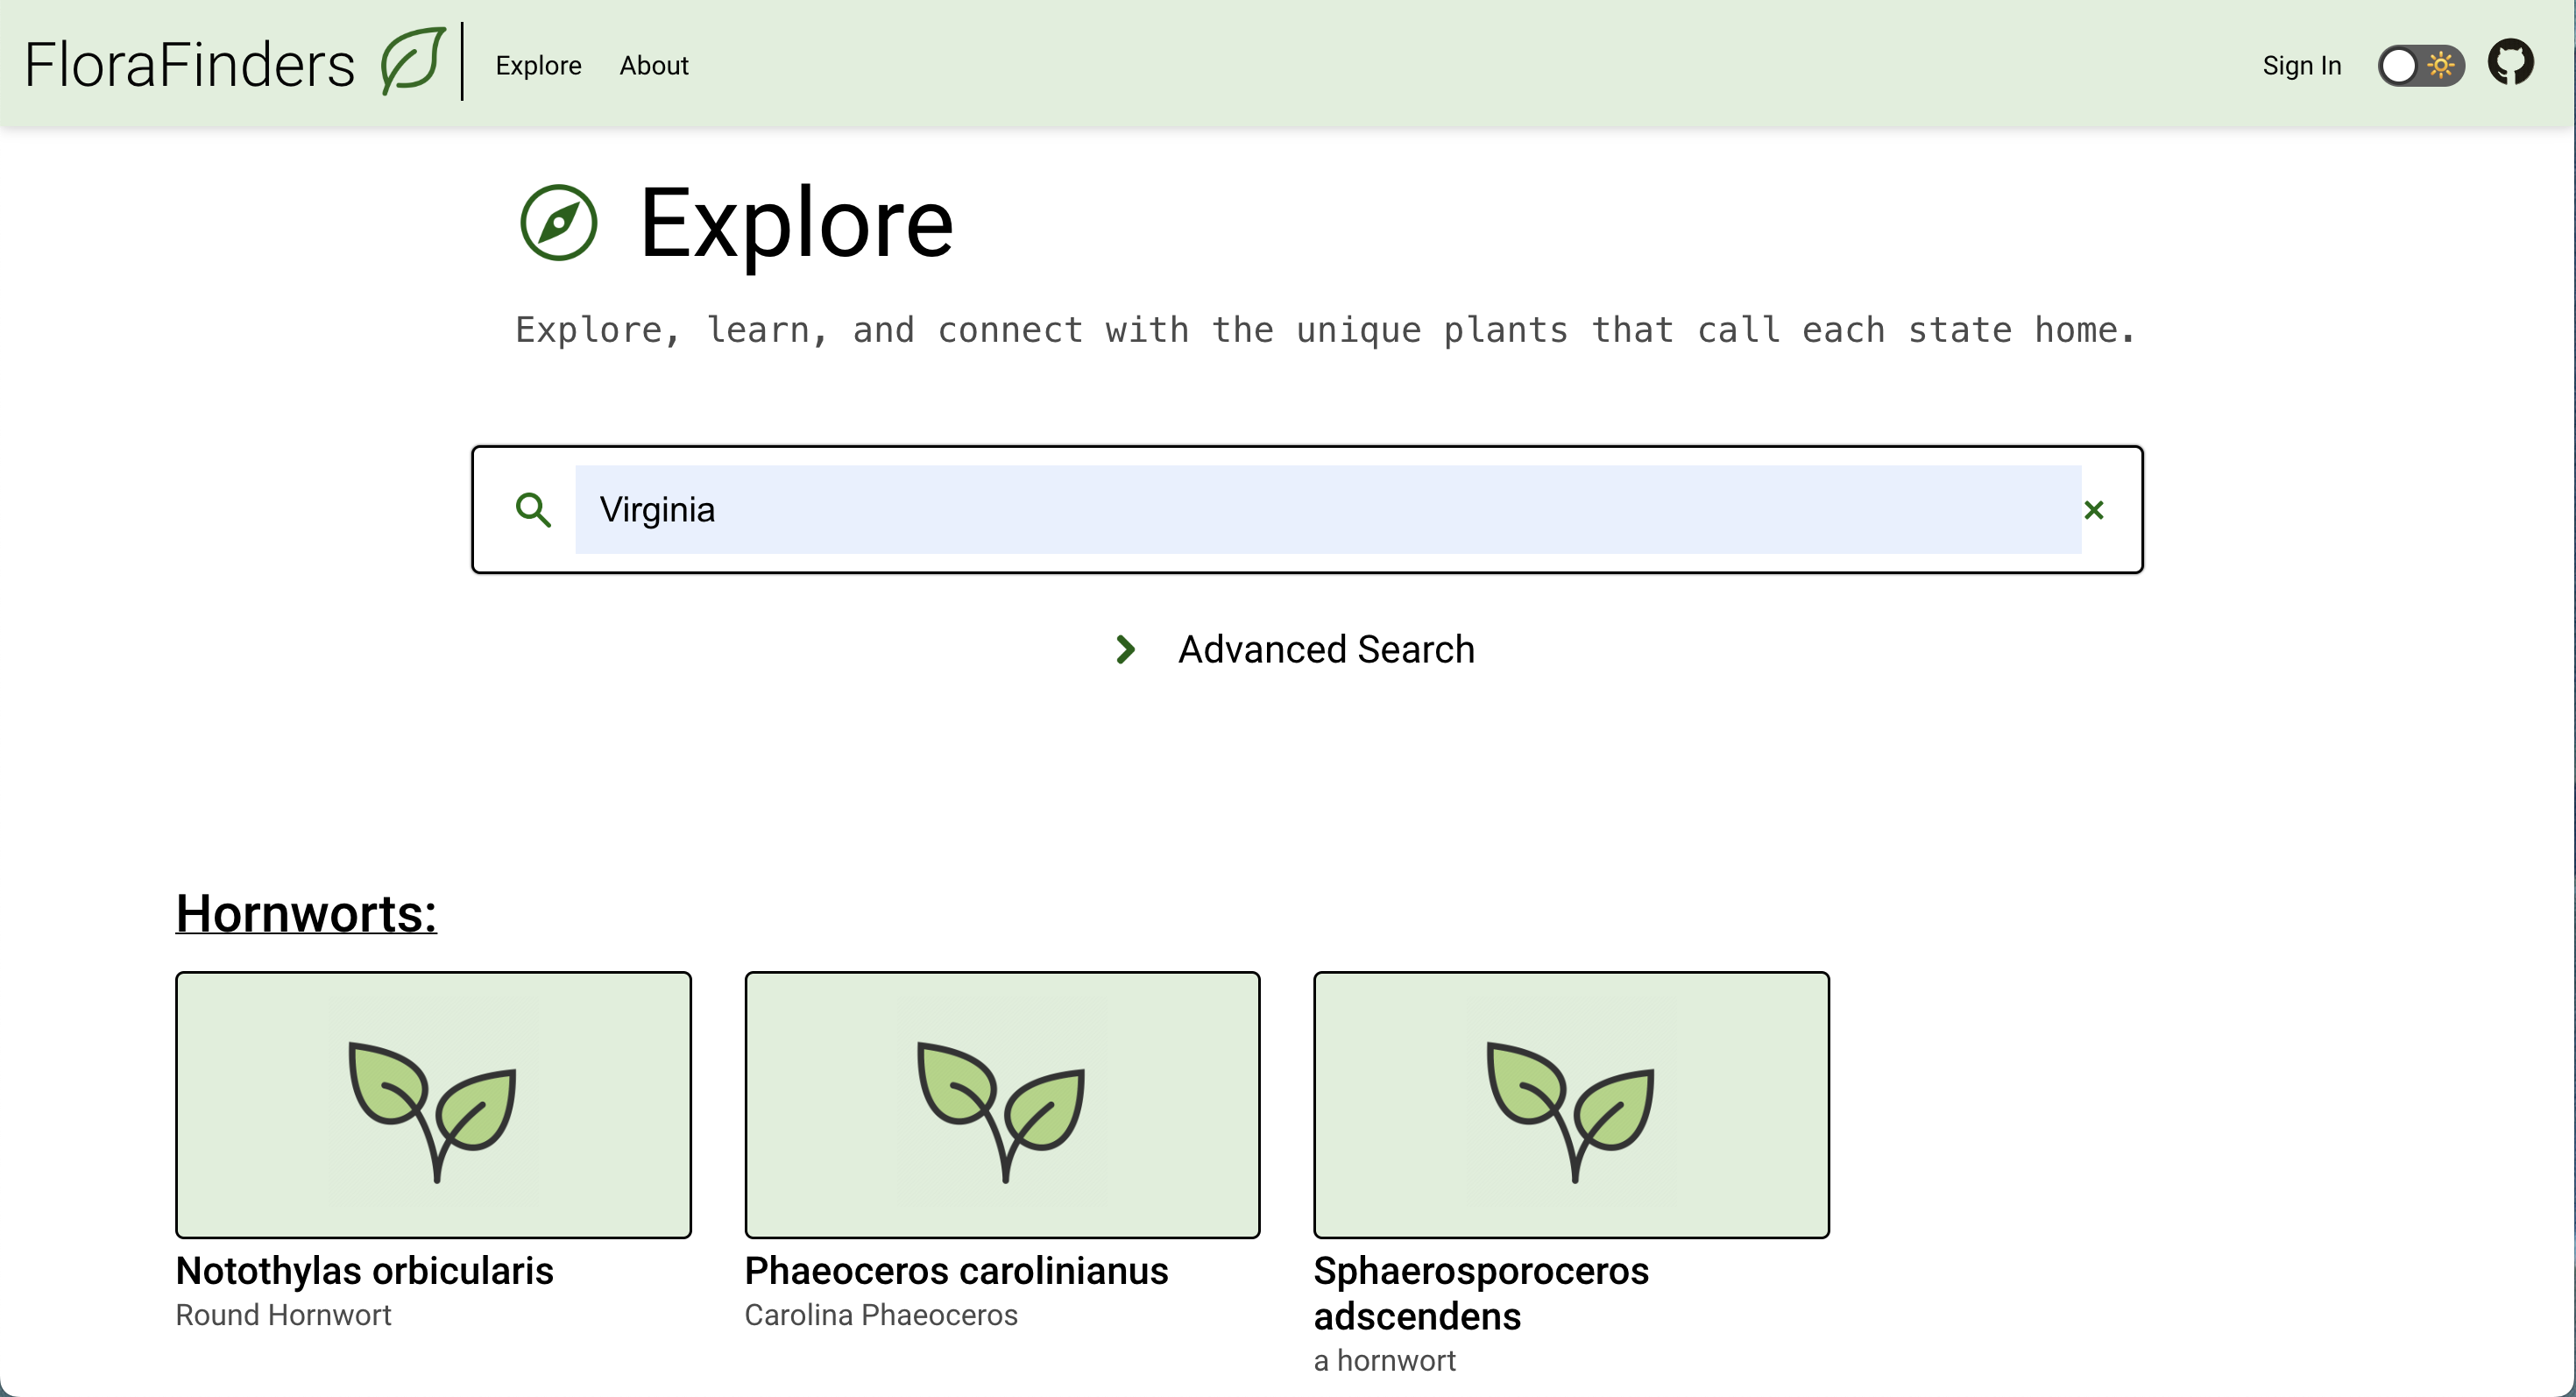Click the Hornworts section heading
Image resolution: width=2576 pixels, height=1397 pixels.
tap(306, 913)
